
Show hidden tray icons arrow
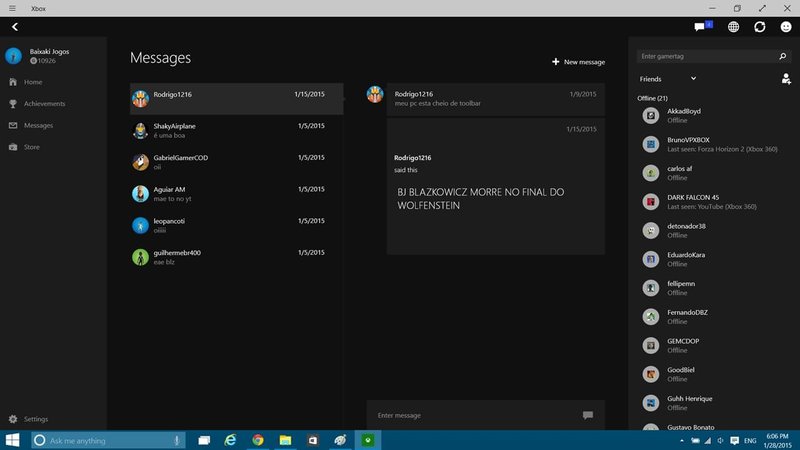[682, 440]
